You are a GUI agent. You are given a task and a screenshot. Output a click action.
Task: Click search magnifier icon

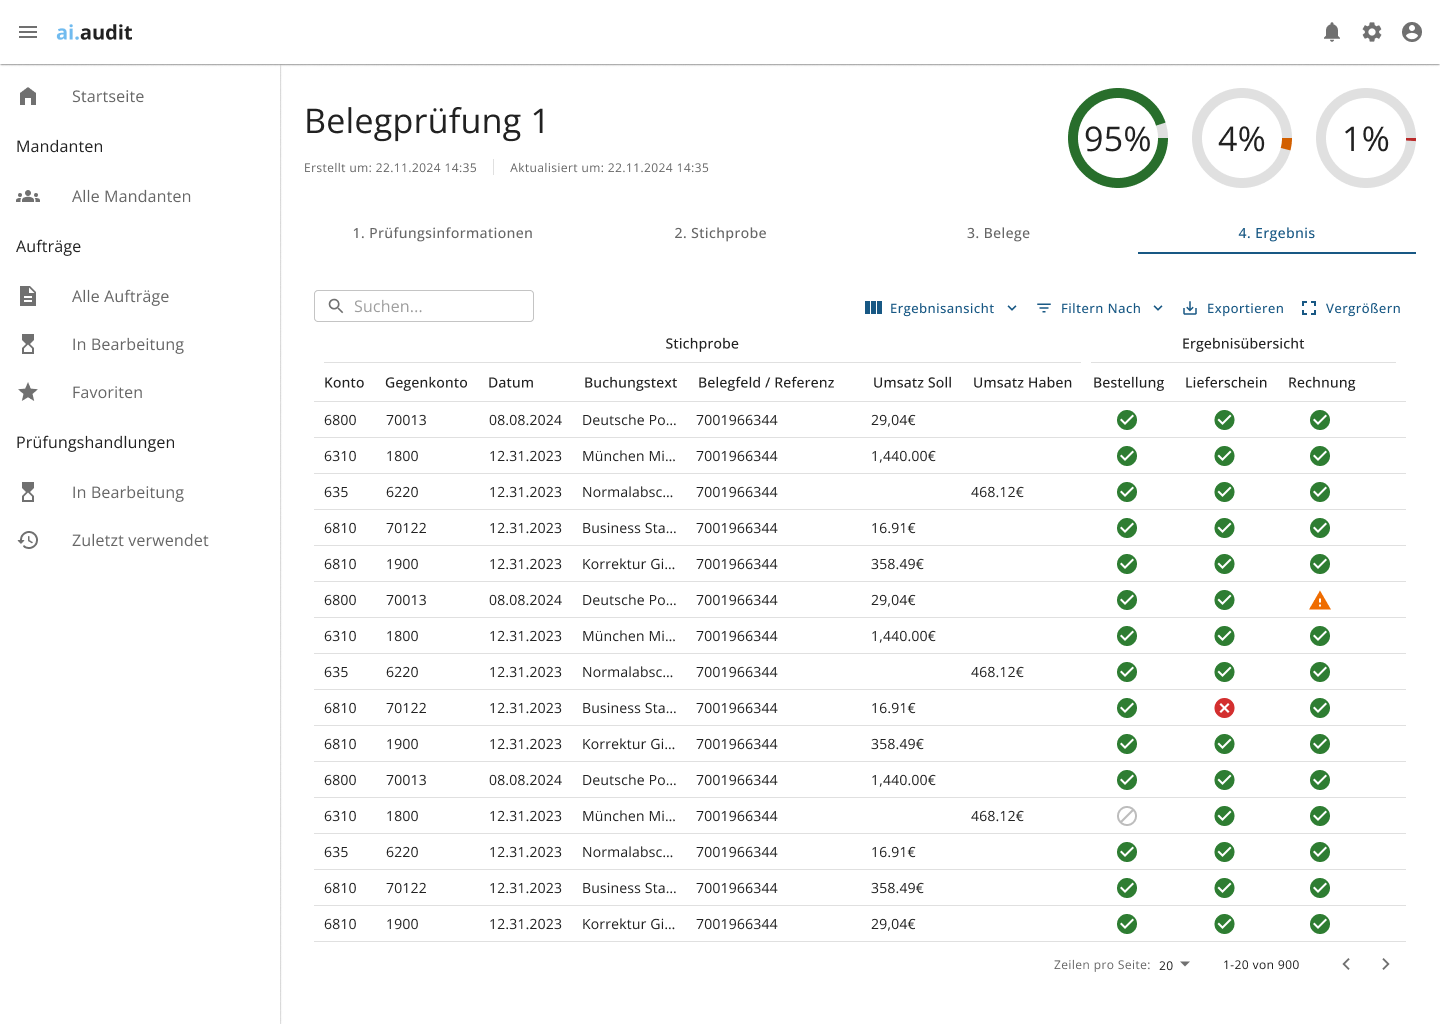(336, 306)
